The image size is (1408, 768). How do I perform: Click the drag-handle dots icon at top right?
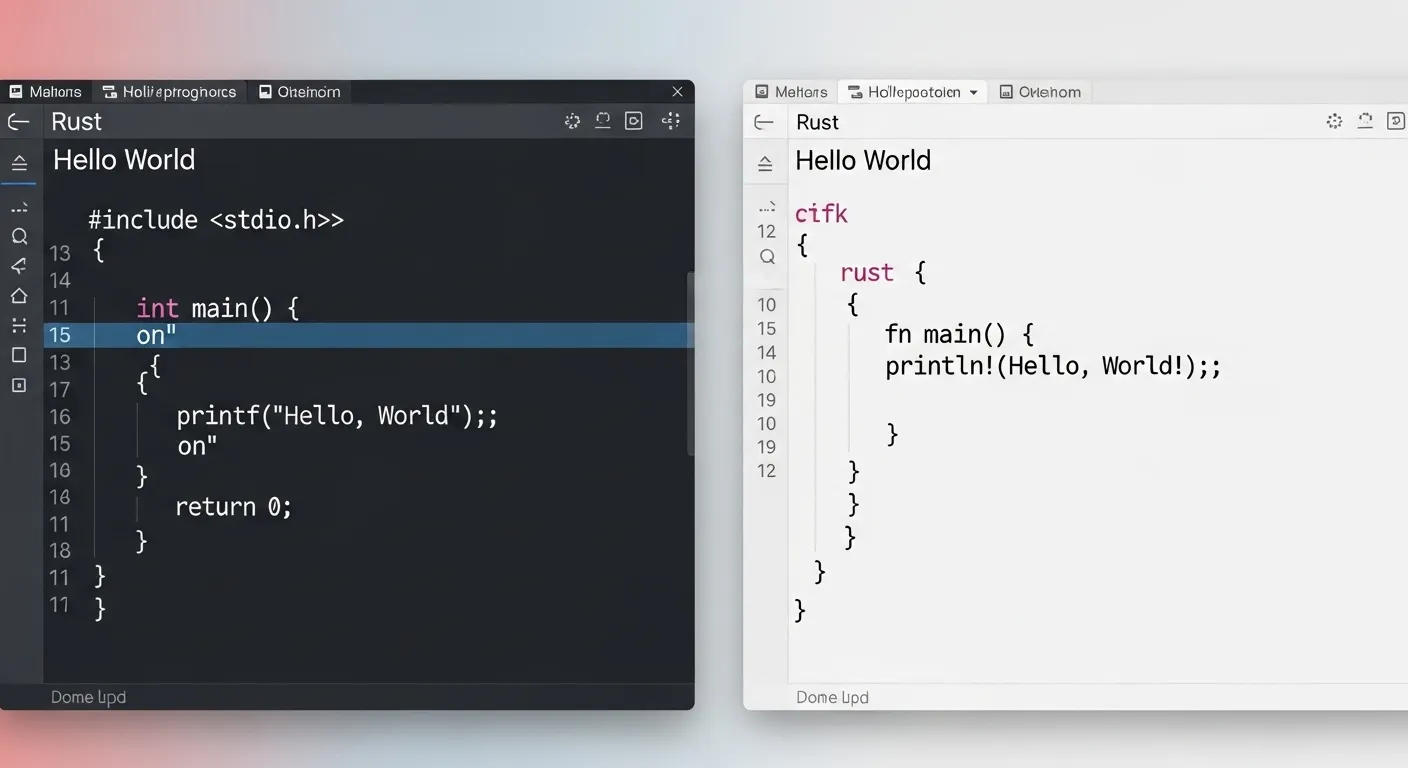pos(672,120)
